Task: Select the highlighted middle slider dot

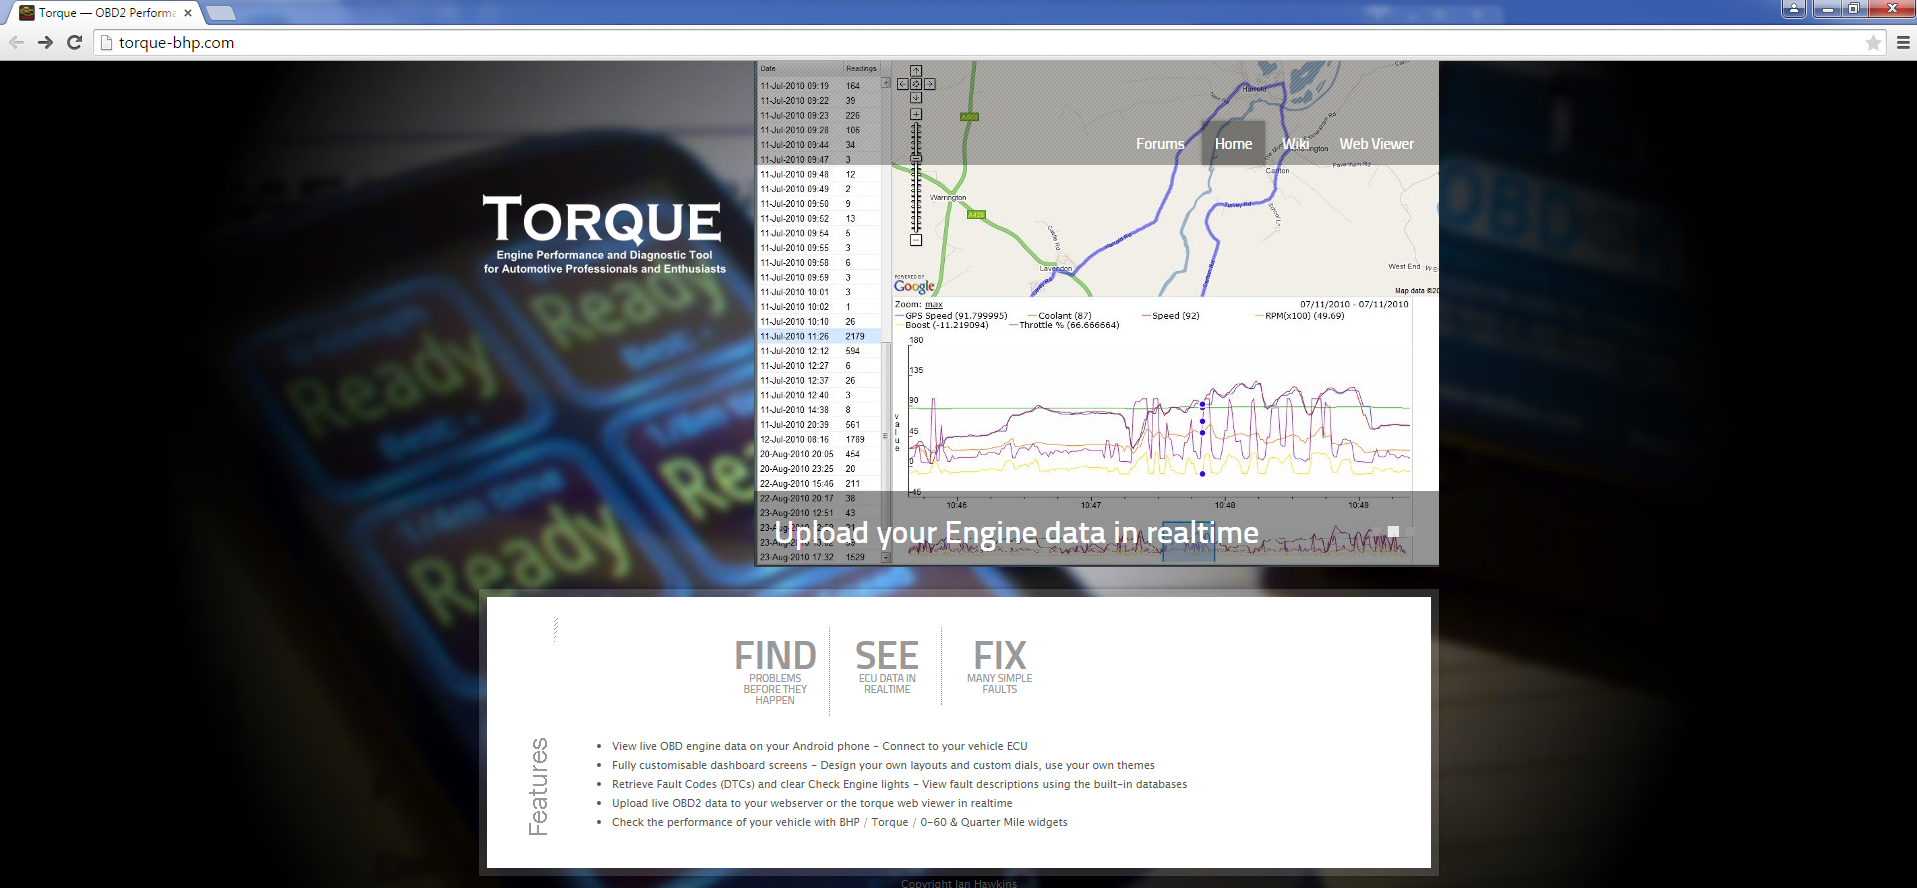Action: click(1393, 531)
